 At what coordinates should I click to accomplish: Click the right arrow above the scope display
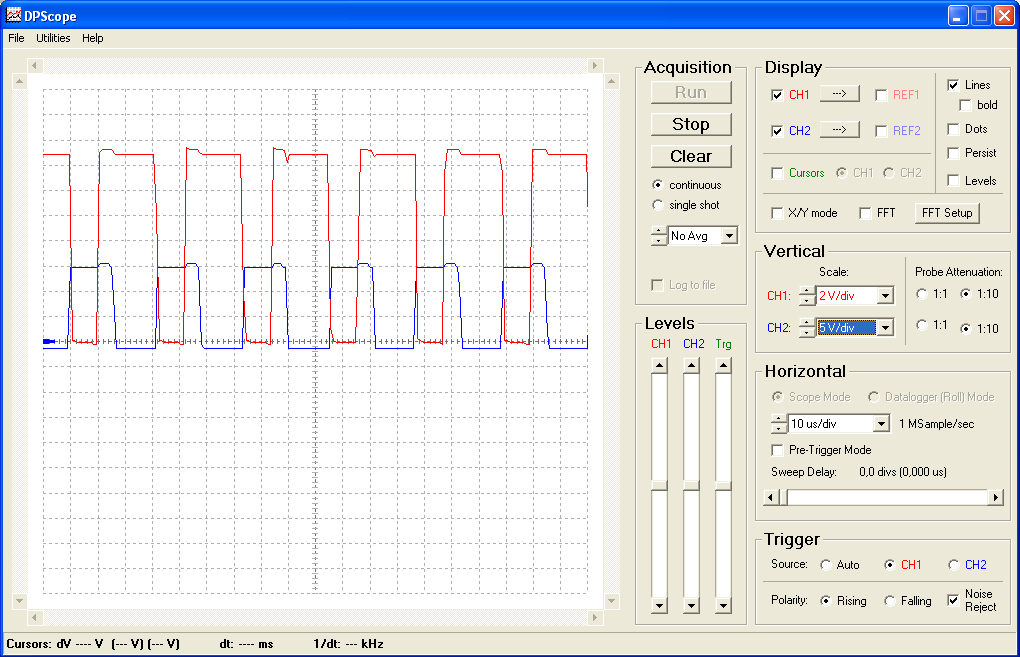[595, 65]
